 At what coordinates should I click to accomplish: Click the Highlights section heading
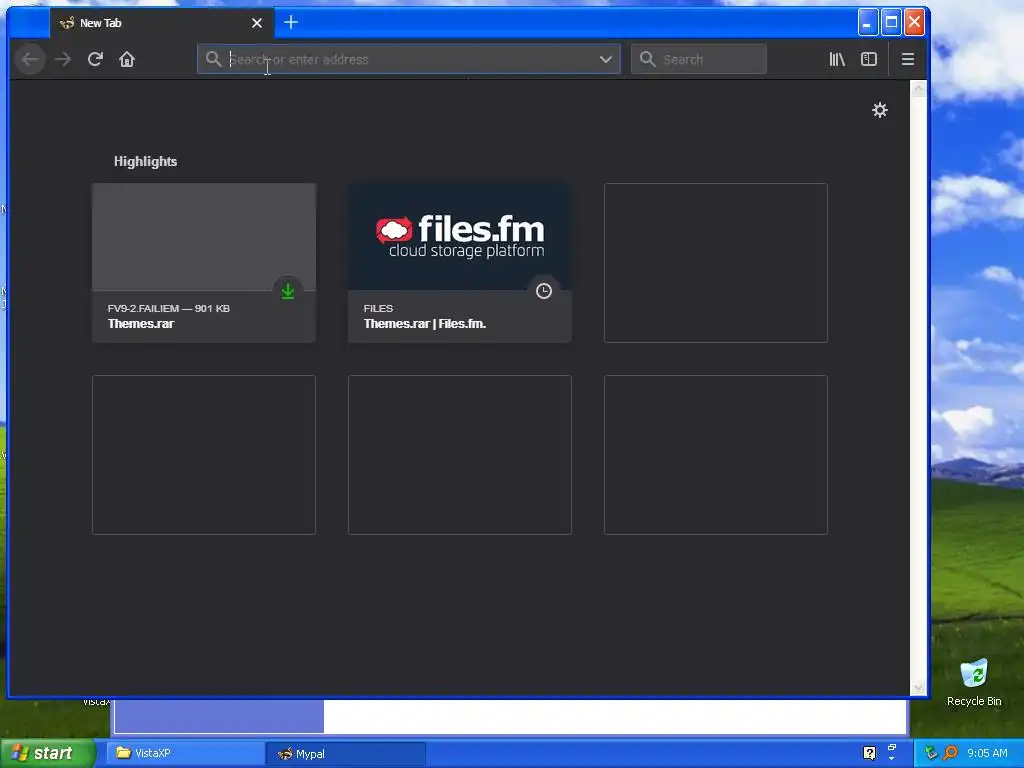[145, 161]
